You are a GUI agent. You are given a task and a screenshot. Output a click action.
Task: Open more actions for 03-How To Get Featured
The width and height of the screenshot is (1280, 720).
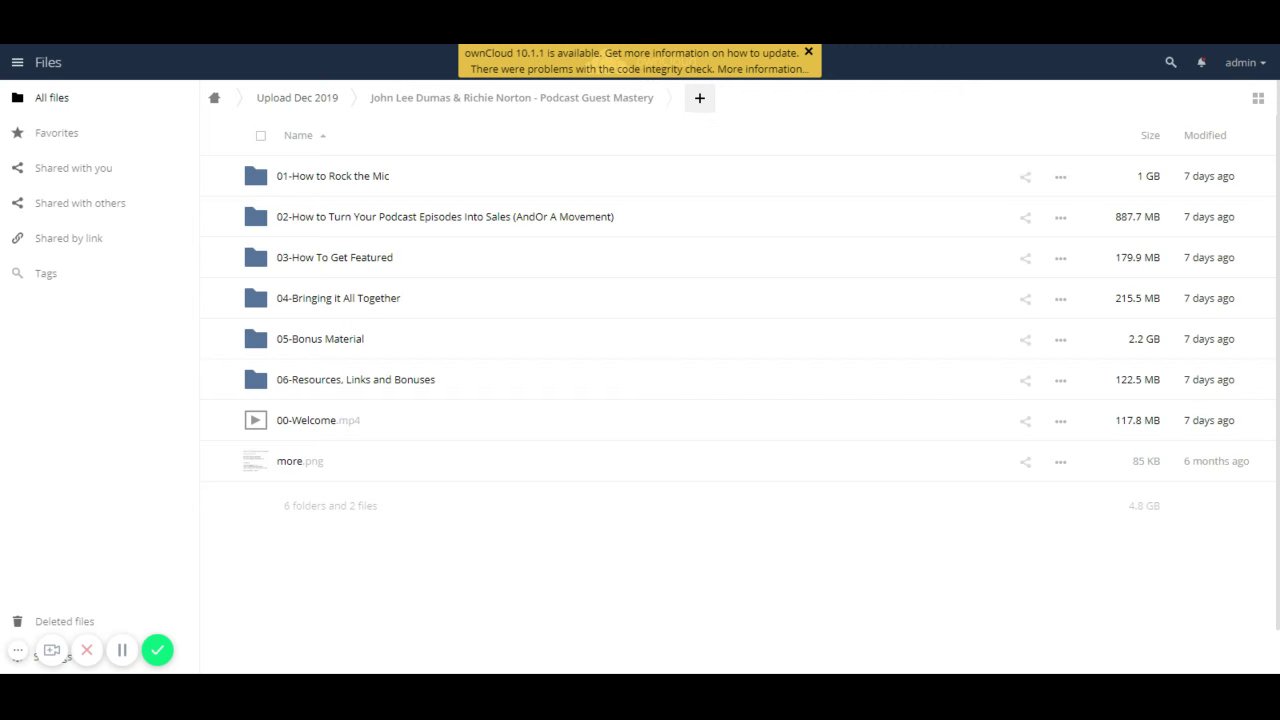click(1061, 258)
